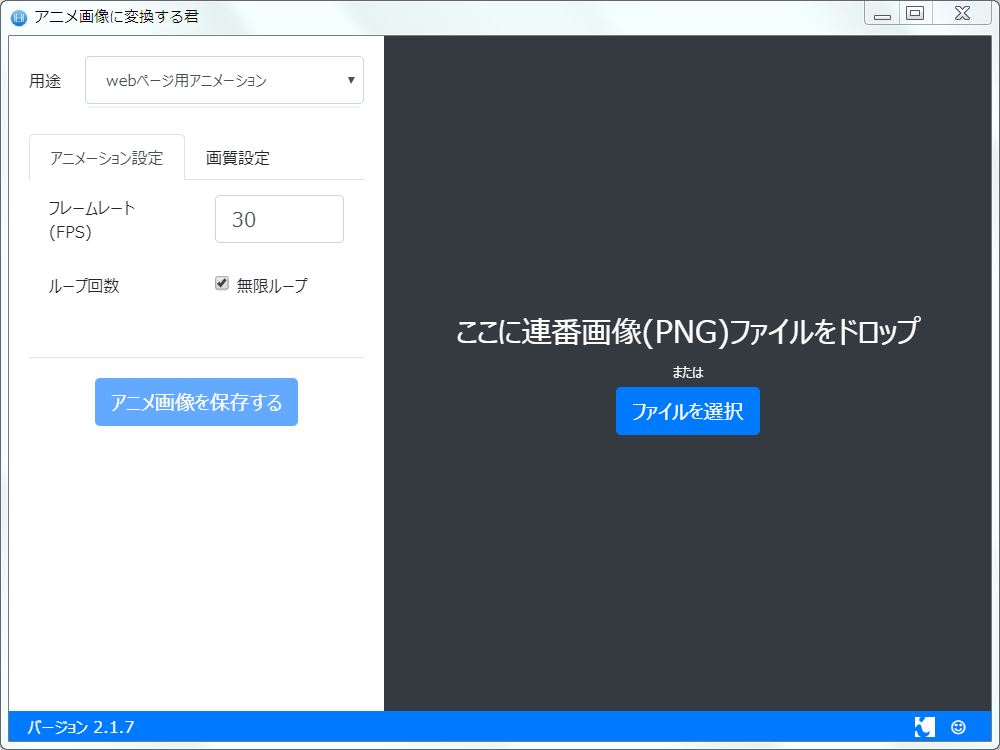Image resolution: width=1000 pixels, height=750 pixels.
Task: Click the arrow on webページ用アニメーション dropdown
Action: click(x=351, y=81)
